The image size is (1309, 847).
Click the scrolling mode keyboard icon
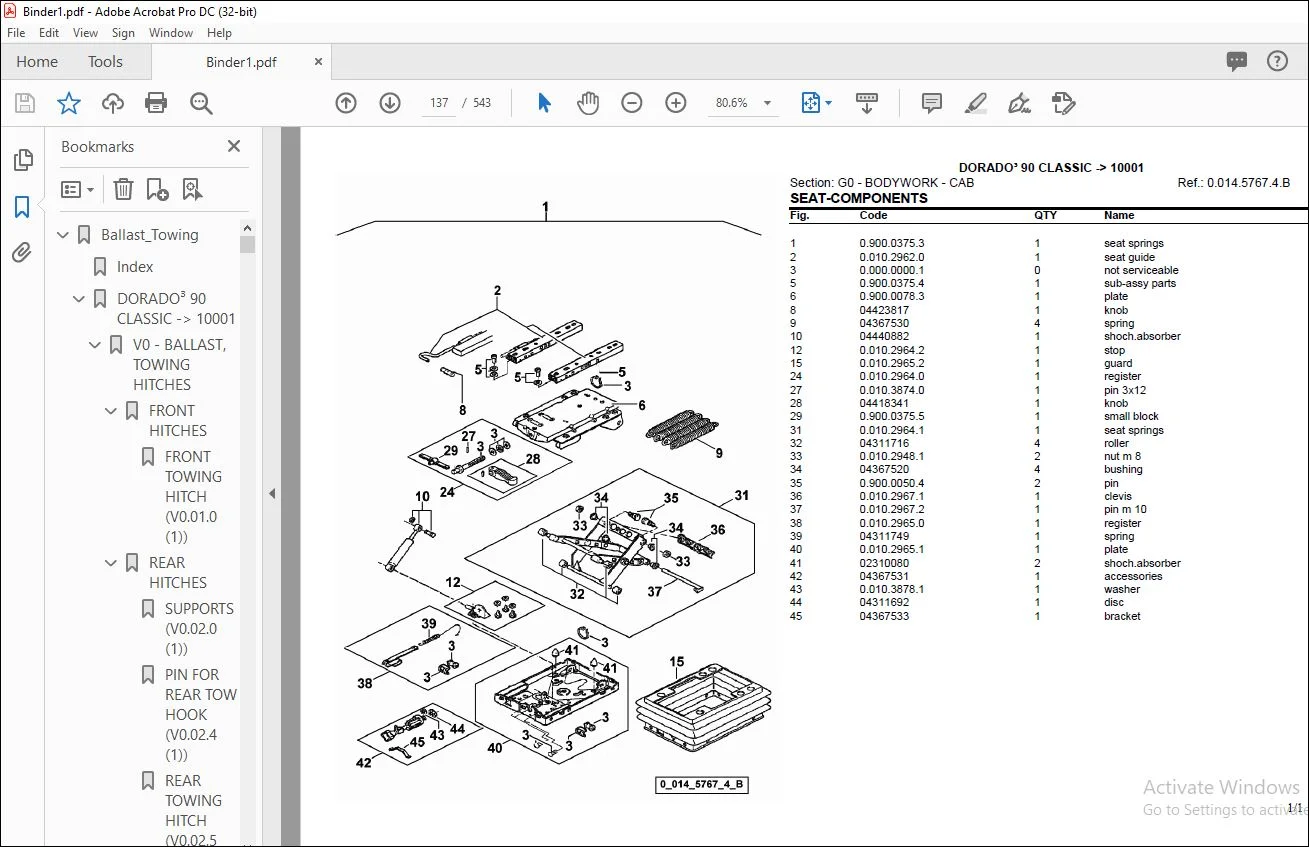click(x=867, y=103)
